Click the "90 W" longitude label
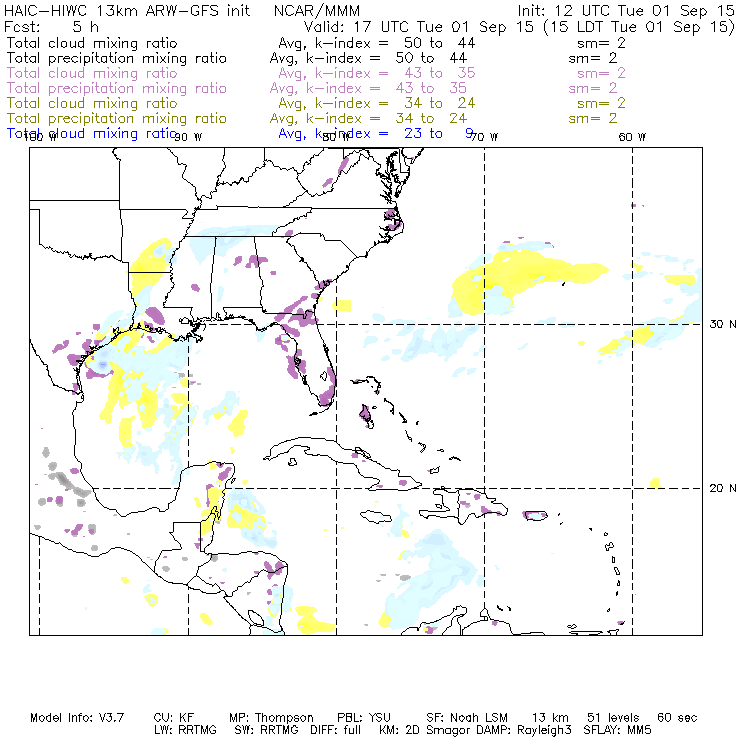The width and height of the screenshot is (740, 740). click(188, 137)
